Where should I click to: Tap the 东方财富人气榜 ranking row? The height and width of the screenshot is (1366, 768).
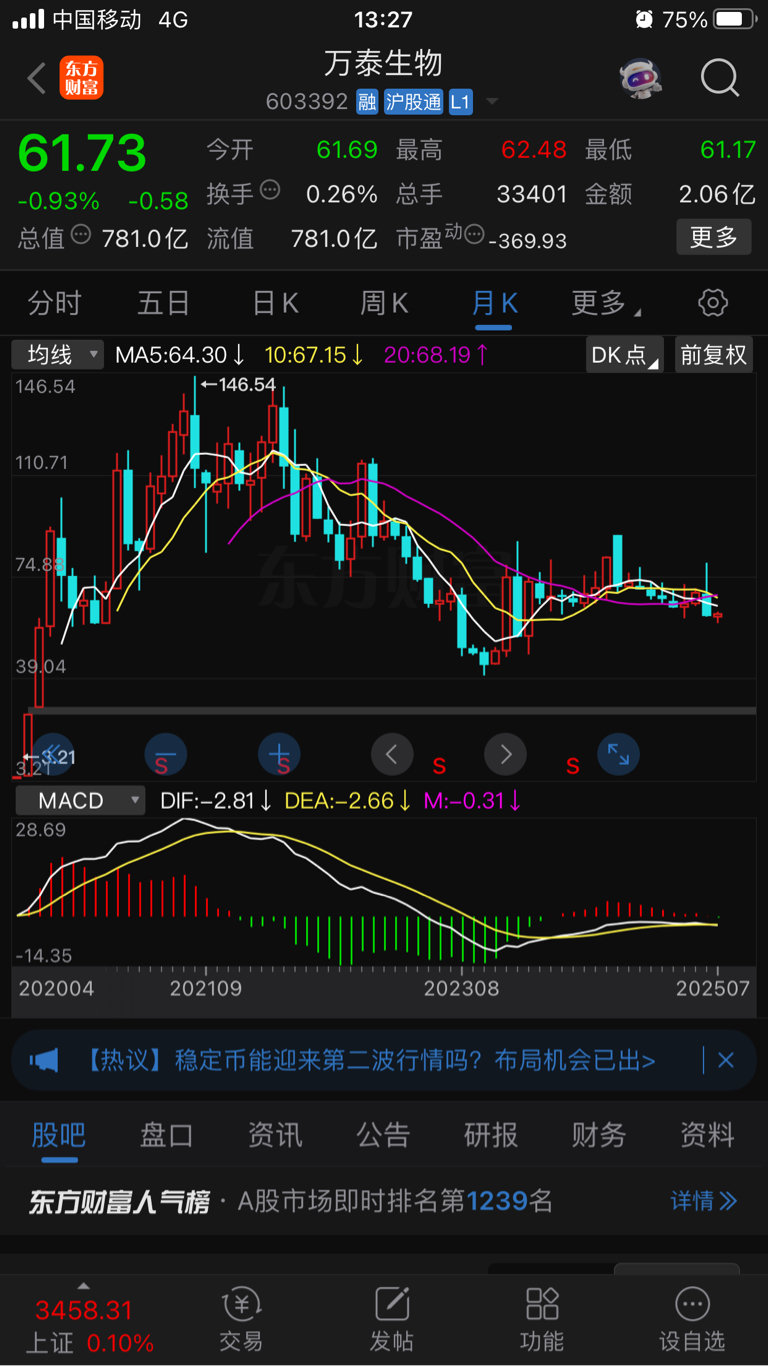384,1201
